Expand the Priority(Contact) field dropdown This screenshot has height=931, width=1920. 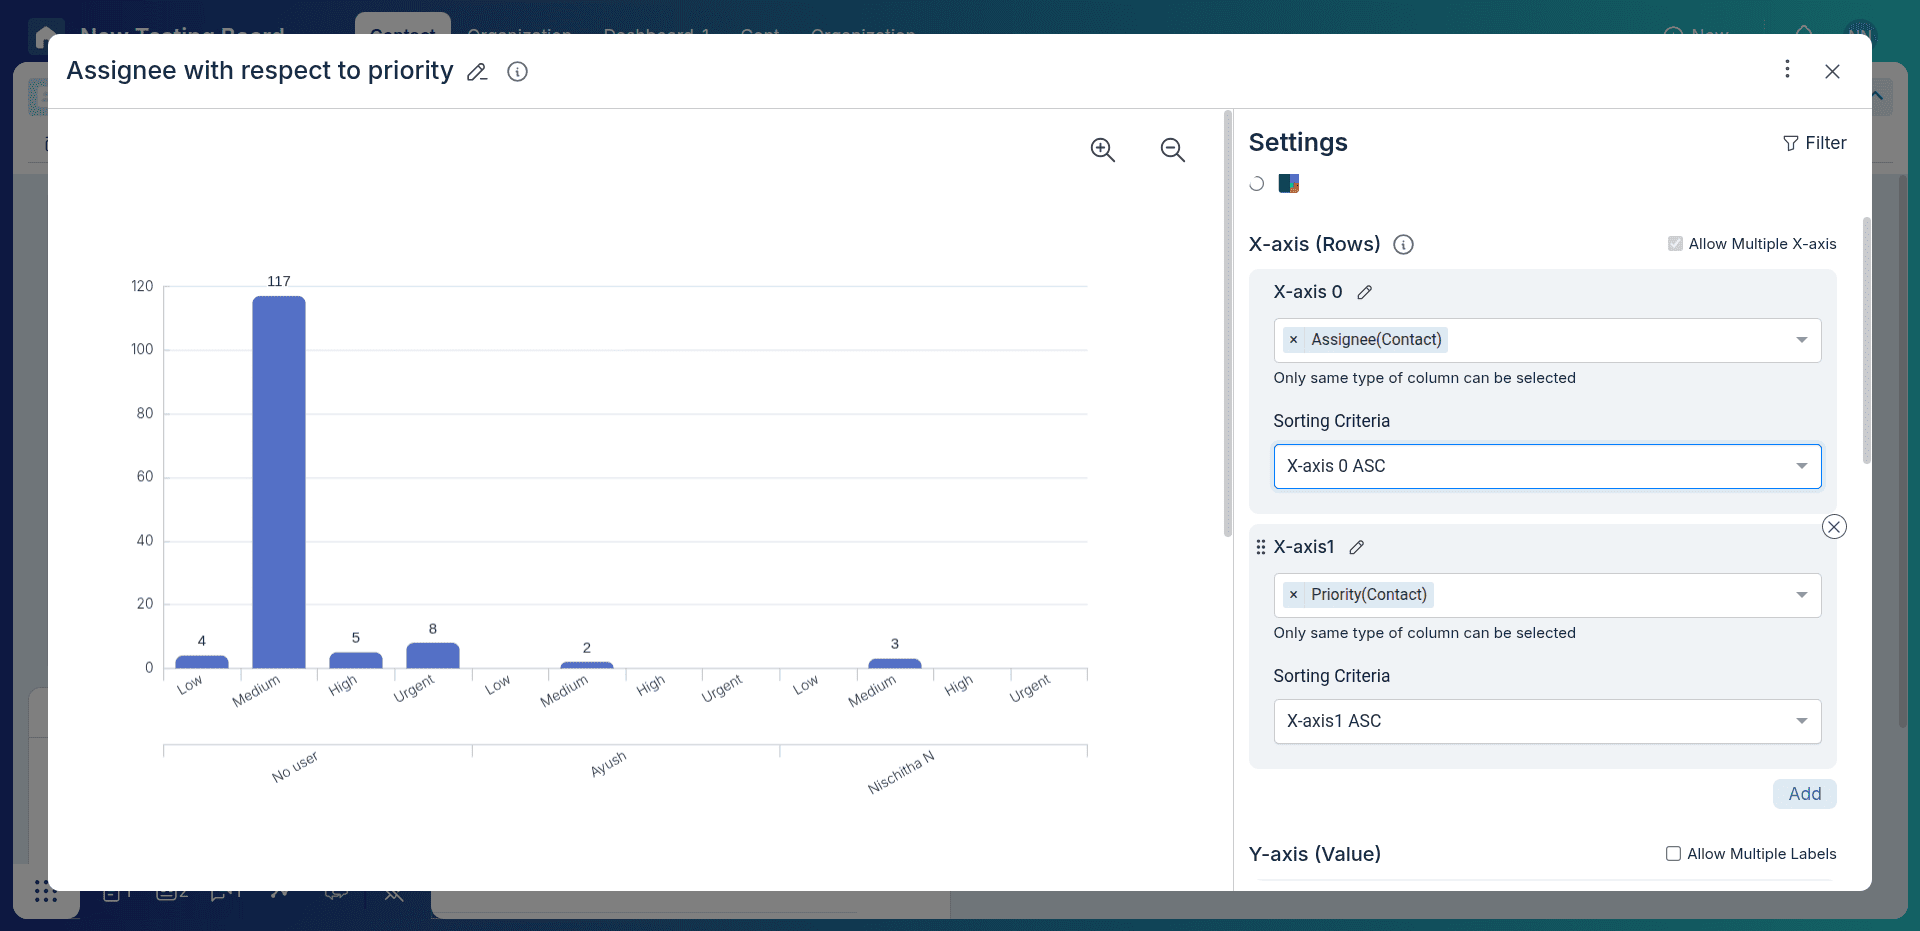(1801, 595)
